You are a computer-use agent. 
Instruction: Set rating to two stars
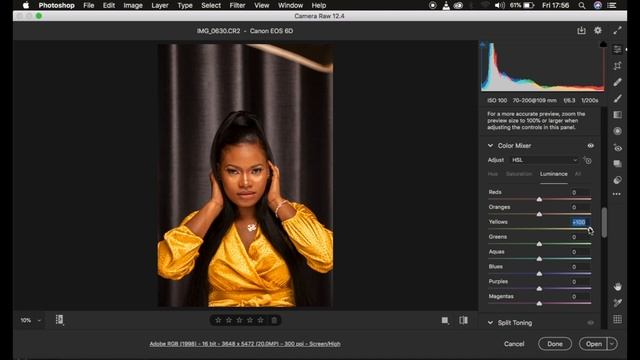click(x=229, y=320)
